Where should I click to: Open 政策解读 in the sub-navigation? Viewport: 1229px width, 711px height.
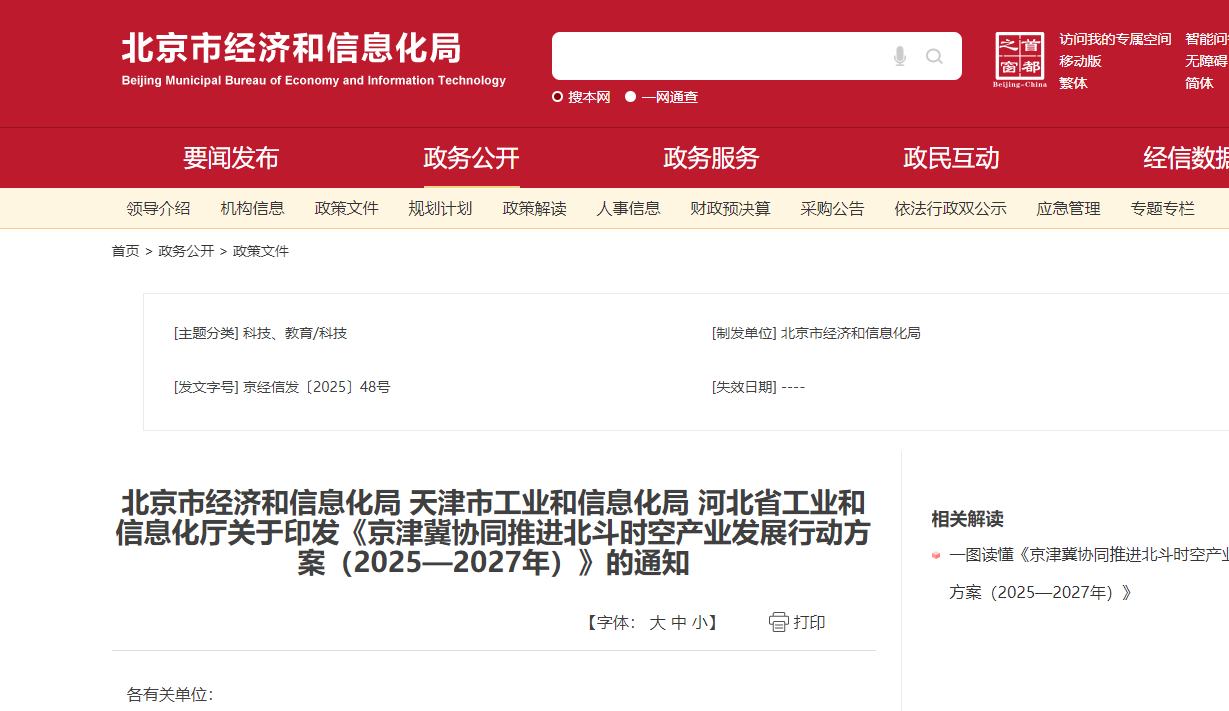coord(534,208)
